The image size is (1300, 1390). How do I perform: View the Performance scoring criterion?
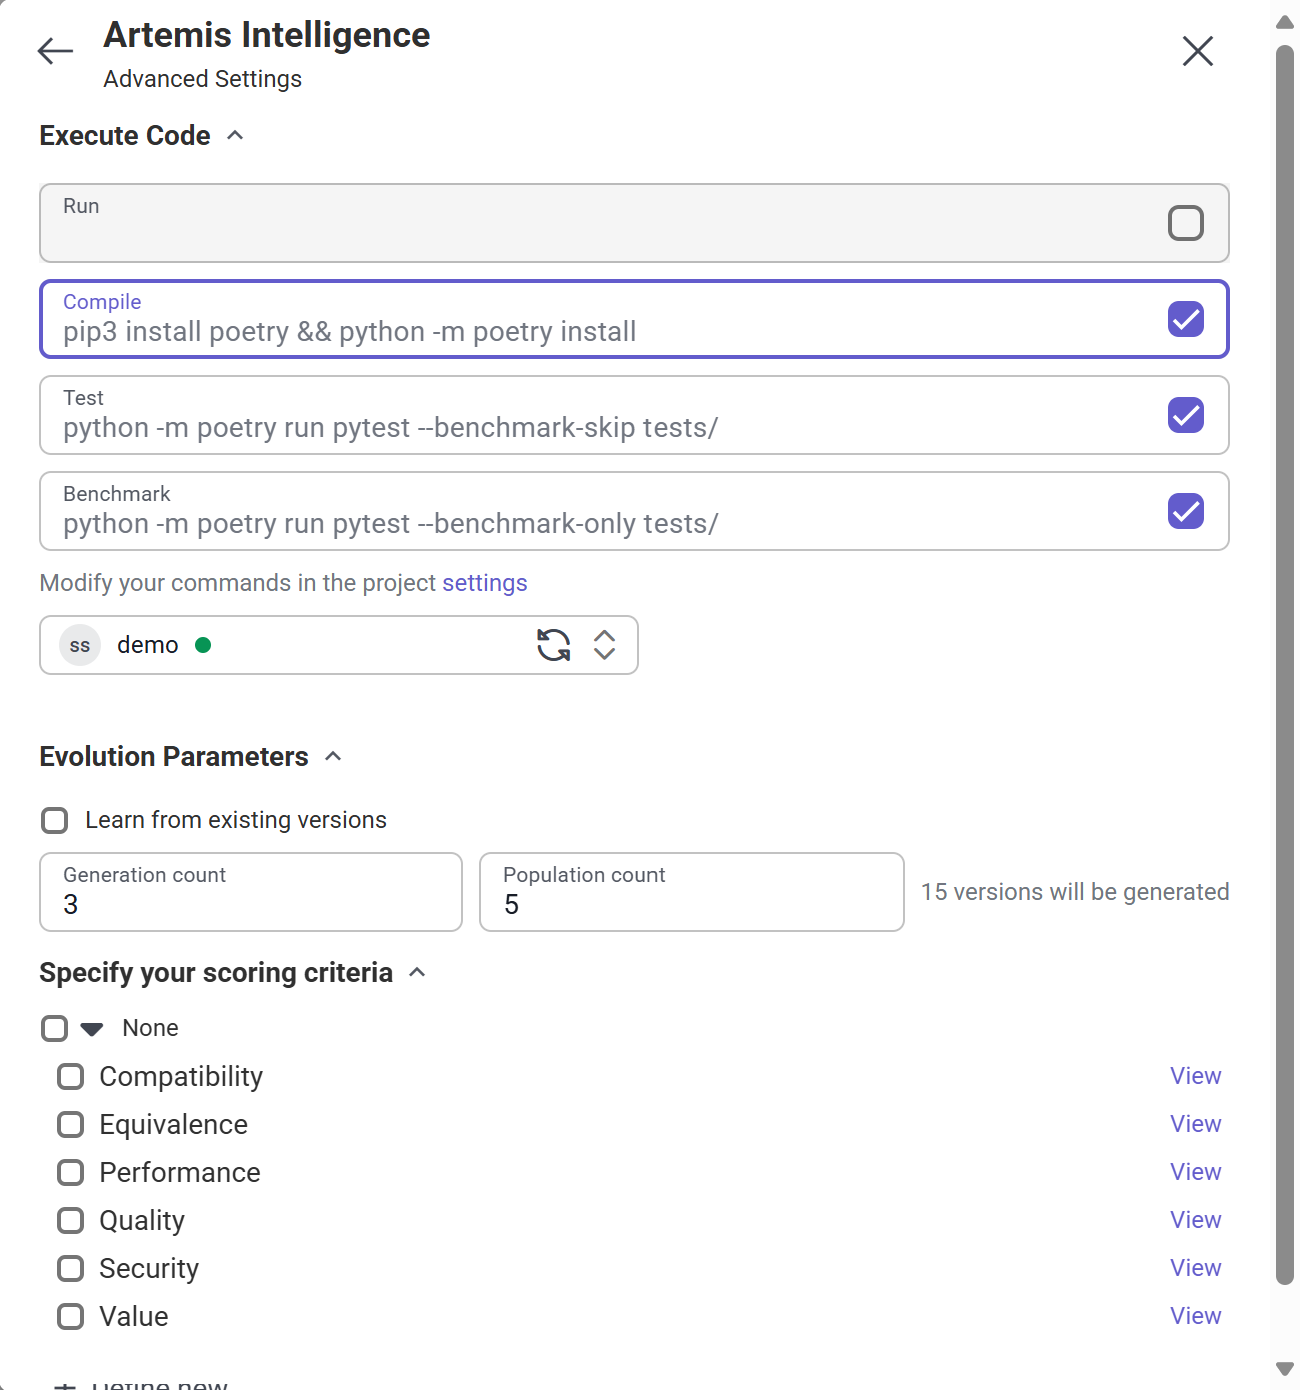point(1195,1172)
